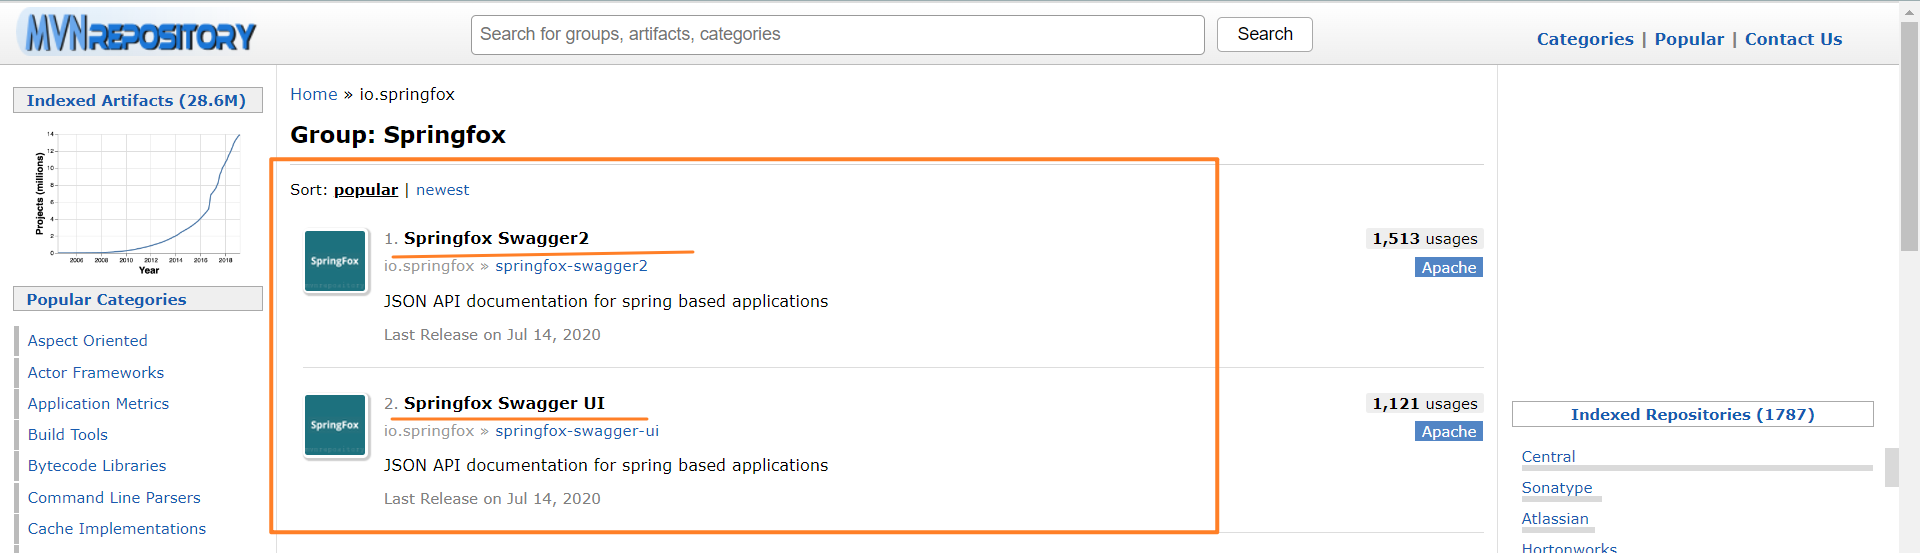Open the Central repository link

[x=1548, y=457]
